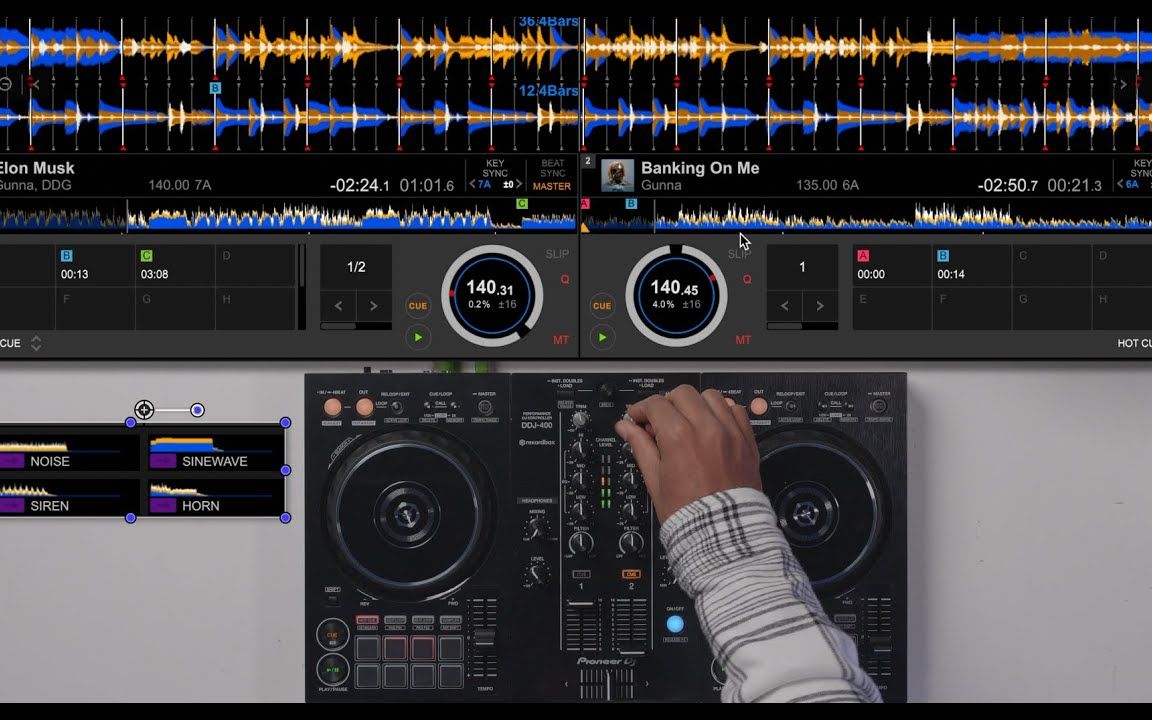Double deck 1 beat loop size arrow

[373, 306]
